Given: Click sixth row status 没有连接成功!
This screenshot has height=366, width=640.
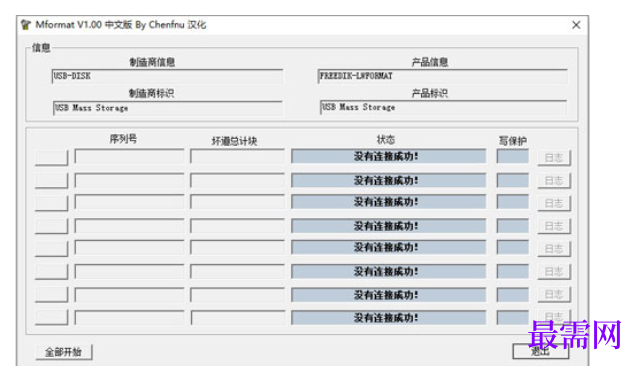Looking at the screenshot, I should coord(389,271).
